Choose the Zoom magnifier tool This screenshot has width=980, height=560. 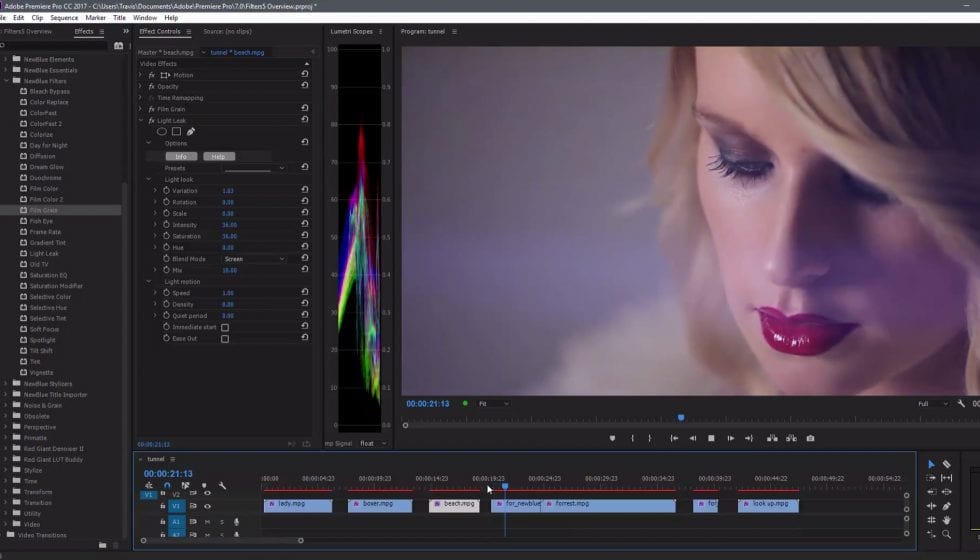coord(947,534)
